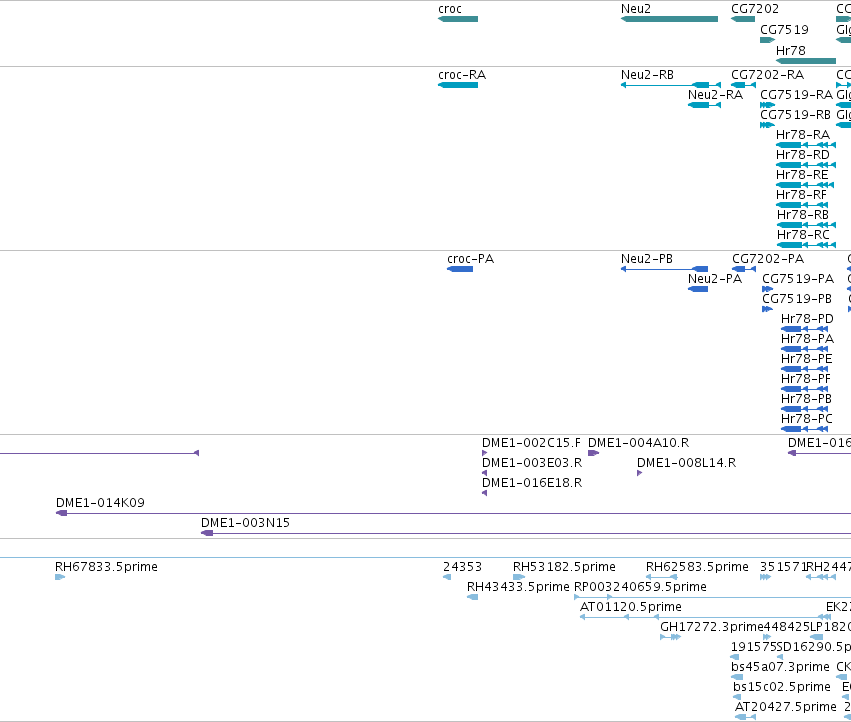Click the Hr78-RE transcript

coord(805,185)
